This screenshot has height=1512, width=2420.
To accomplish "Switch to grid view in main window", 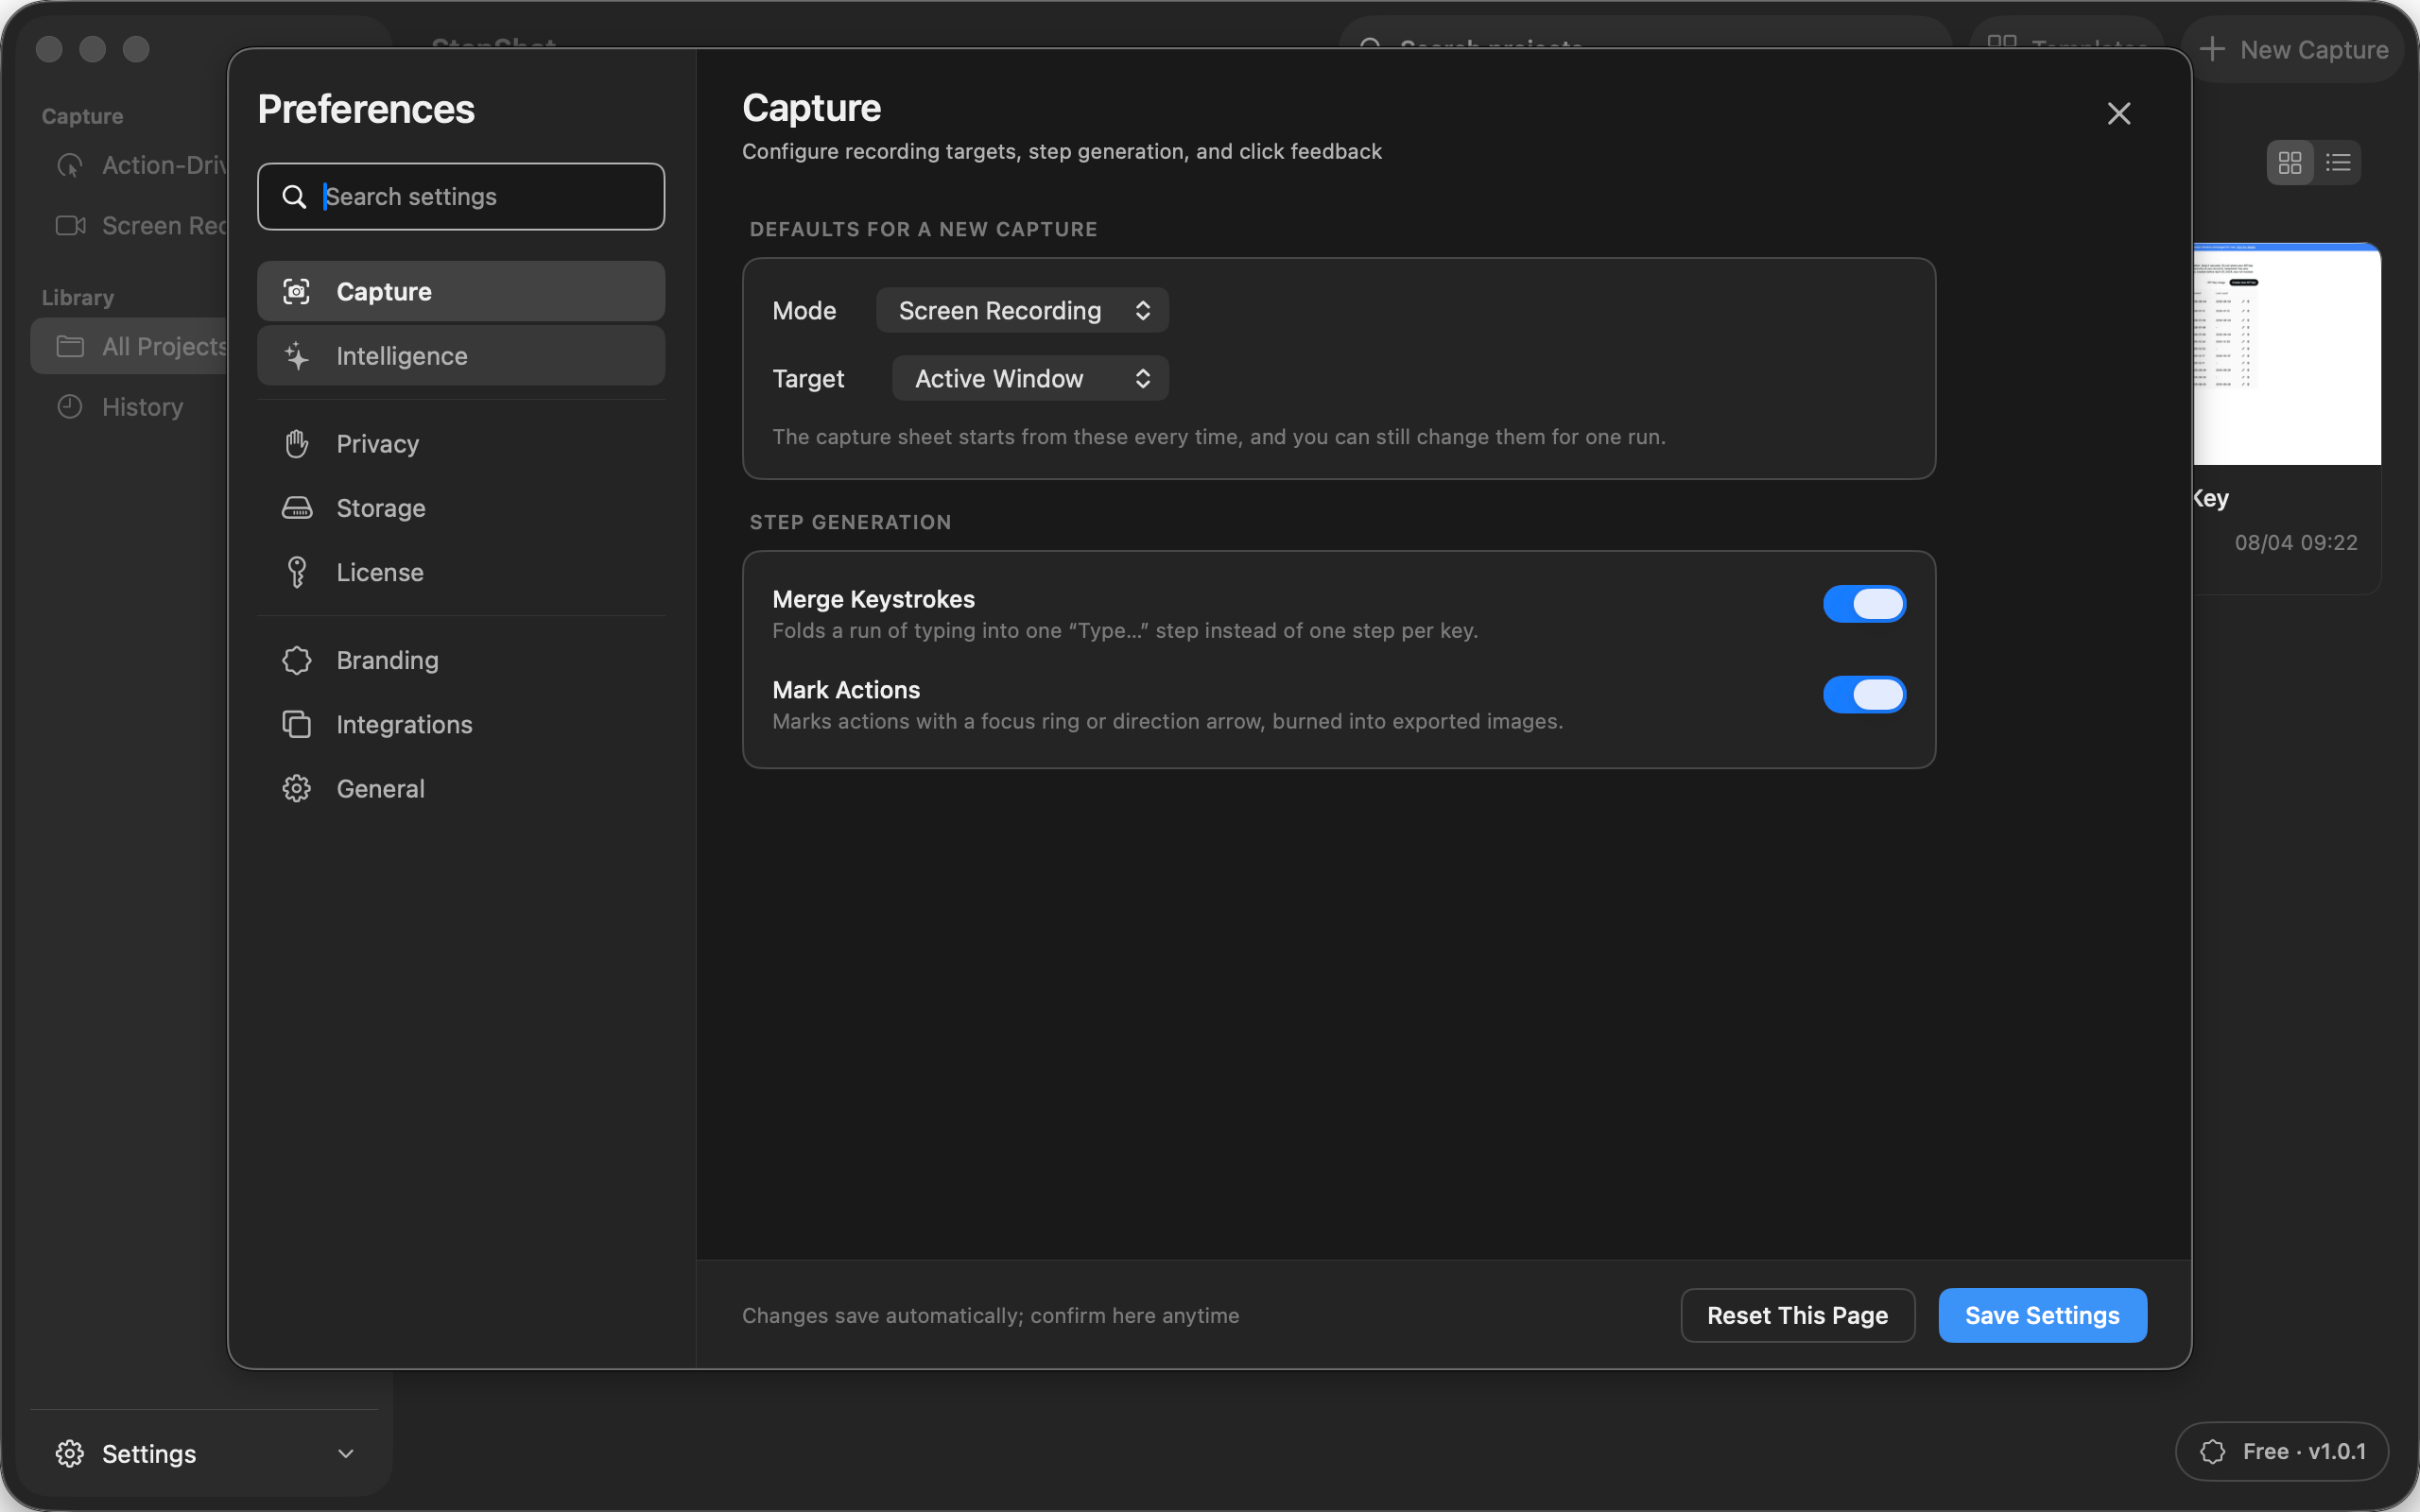I will pos(2290,162).
